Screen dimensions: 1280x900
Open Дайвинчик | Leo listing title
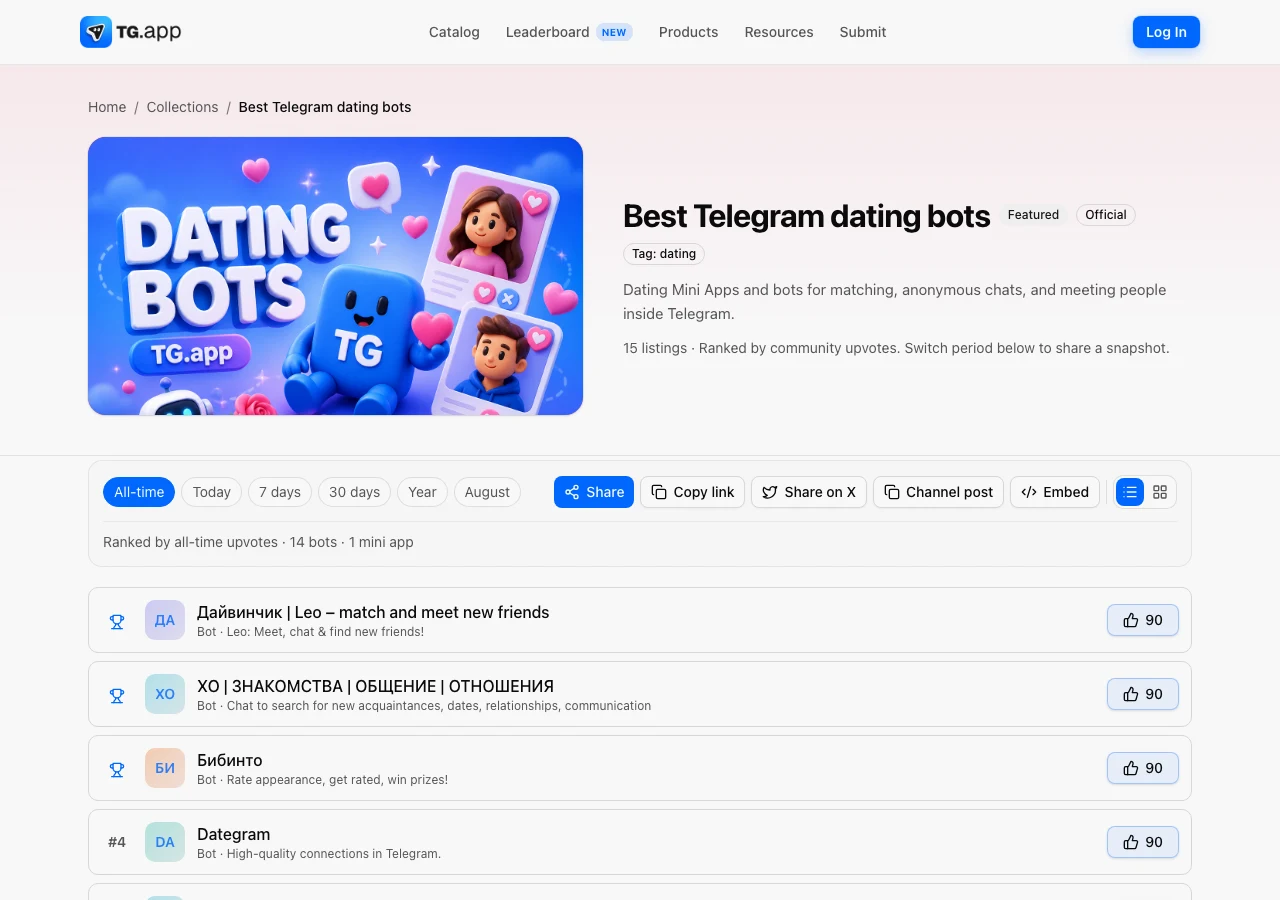pos(373,612)
